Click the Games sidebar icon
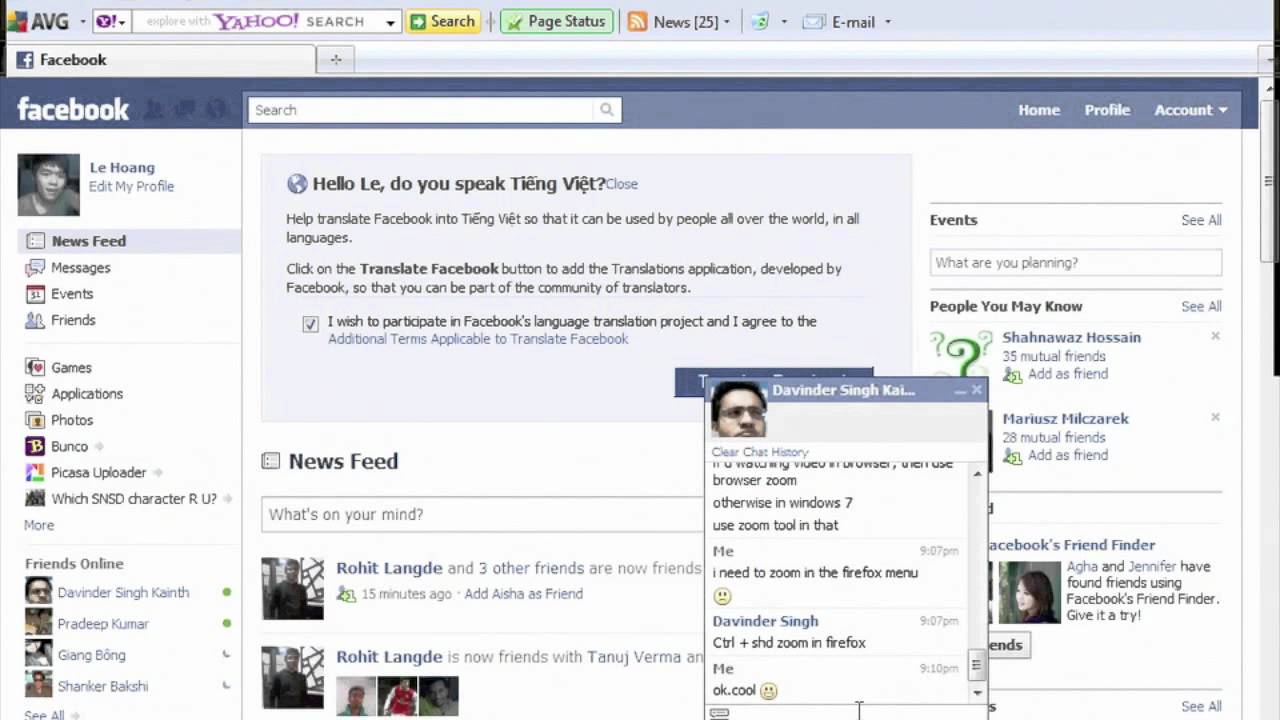Screen dimensions: 1280x720 [35, 368]
